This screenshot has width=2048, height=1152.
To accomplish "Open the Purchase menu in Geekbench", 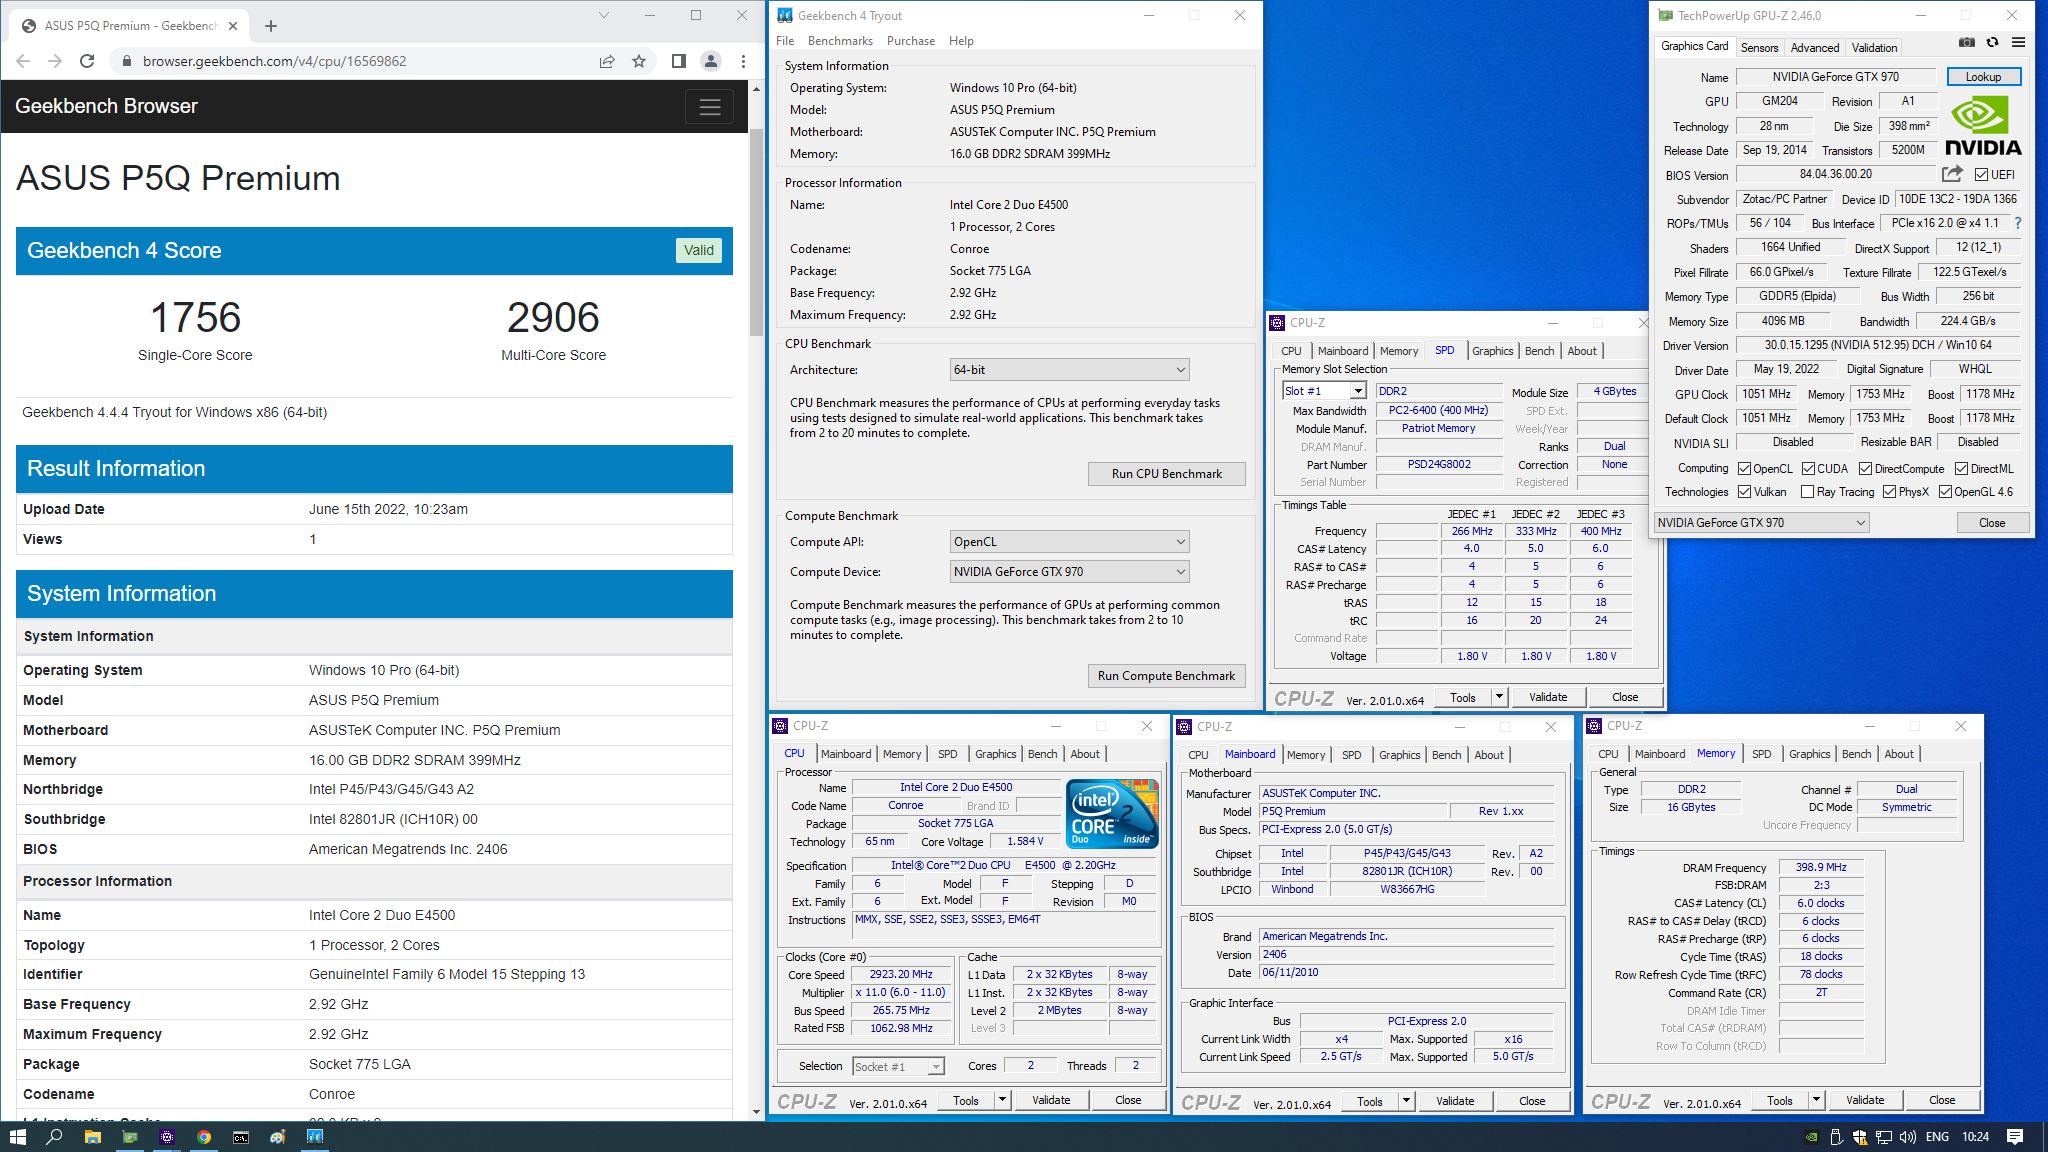I will pyautogui.click(x=911, y=41).
